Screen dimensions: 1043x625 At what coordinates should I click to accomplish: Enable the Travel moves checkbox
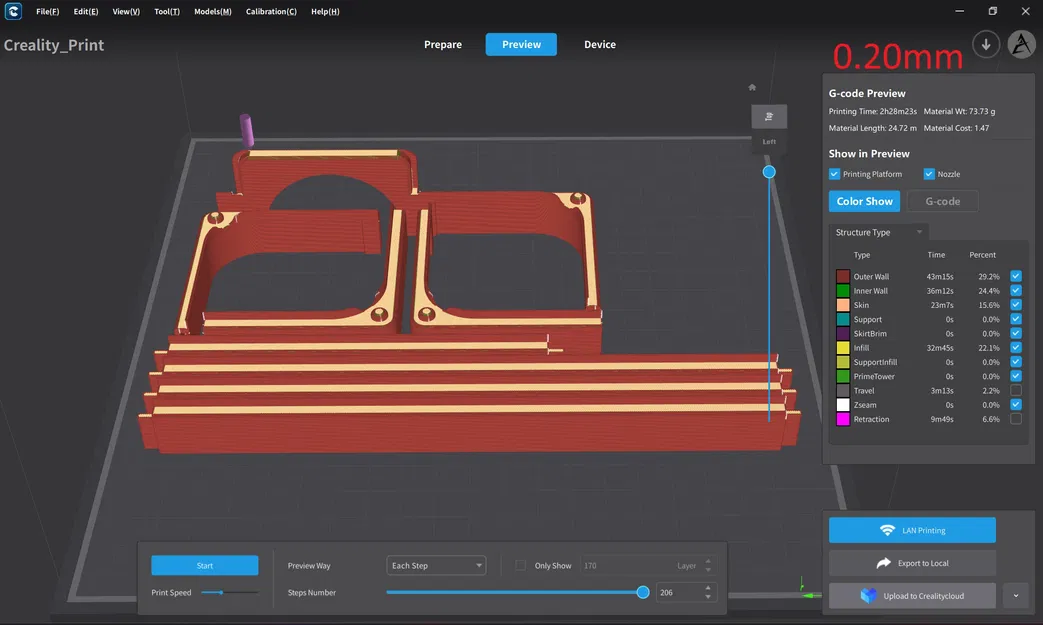tap(1016, 391)
